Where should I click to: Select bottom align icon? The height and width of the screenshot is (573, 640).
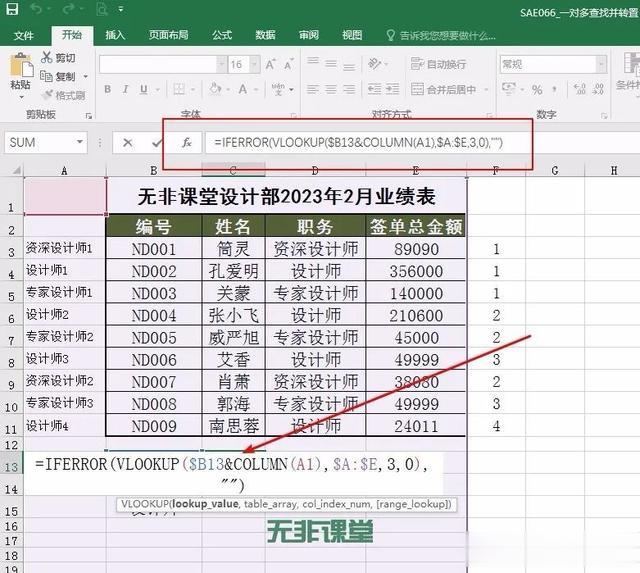[x=349, y=65]
